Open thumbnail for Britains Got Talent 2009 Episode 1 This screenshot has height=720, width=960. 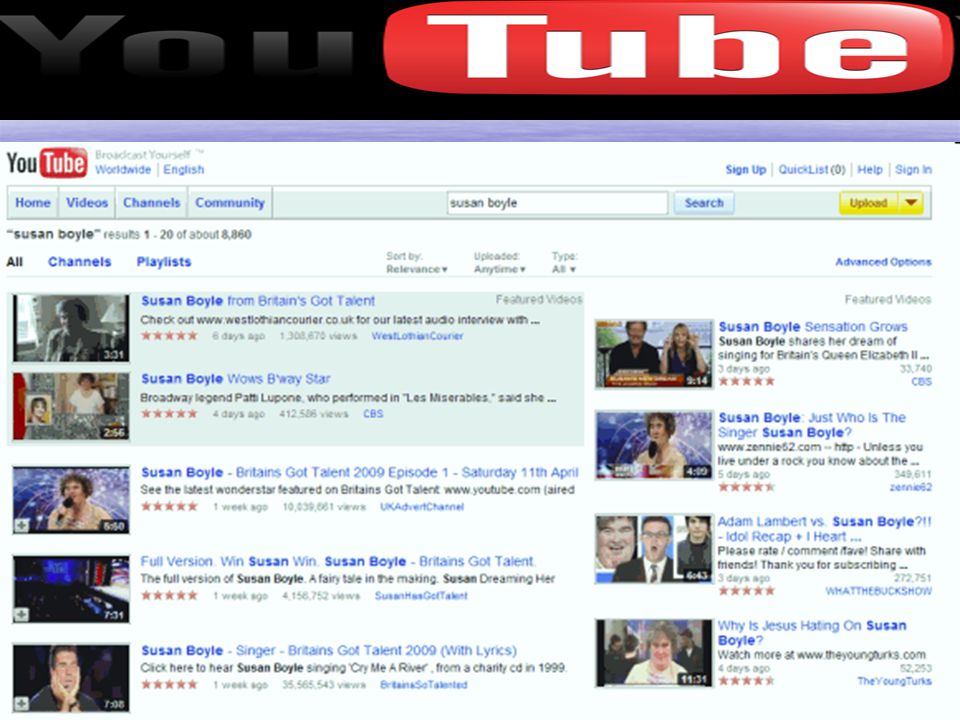(71, 500)
